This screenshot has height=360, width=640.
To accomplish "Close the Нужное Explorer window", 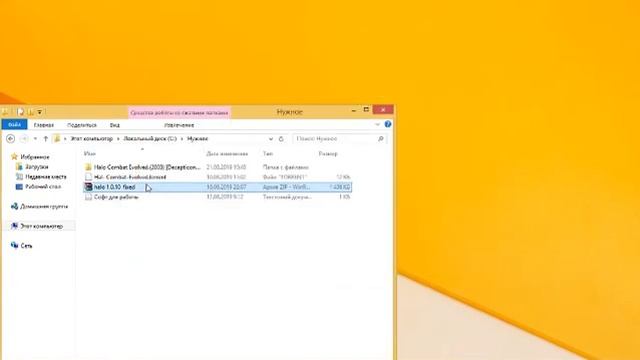I will click(x=383, y=109).
